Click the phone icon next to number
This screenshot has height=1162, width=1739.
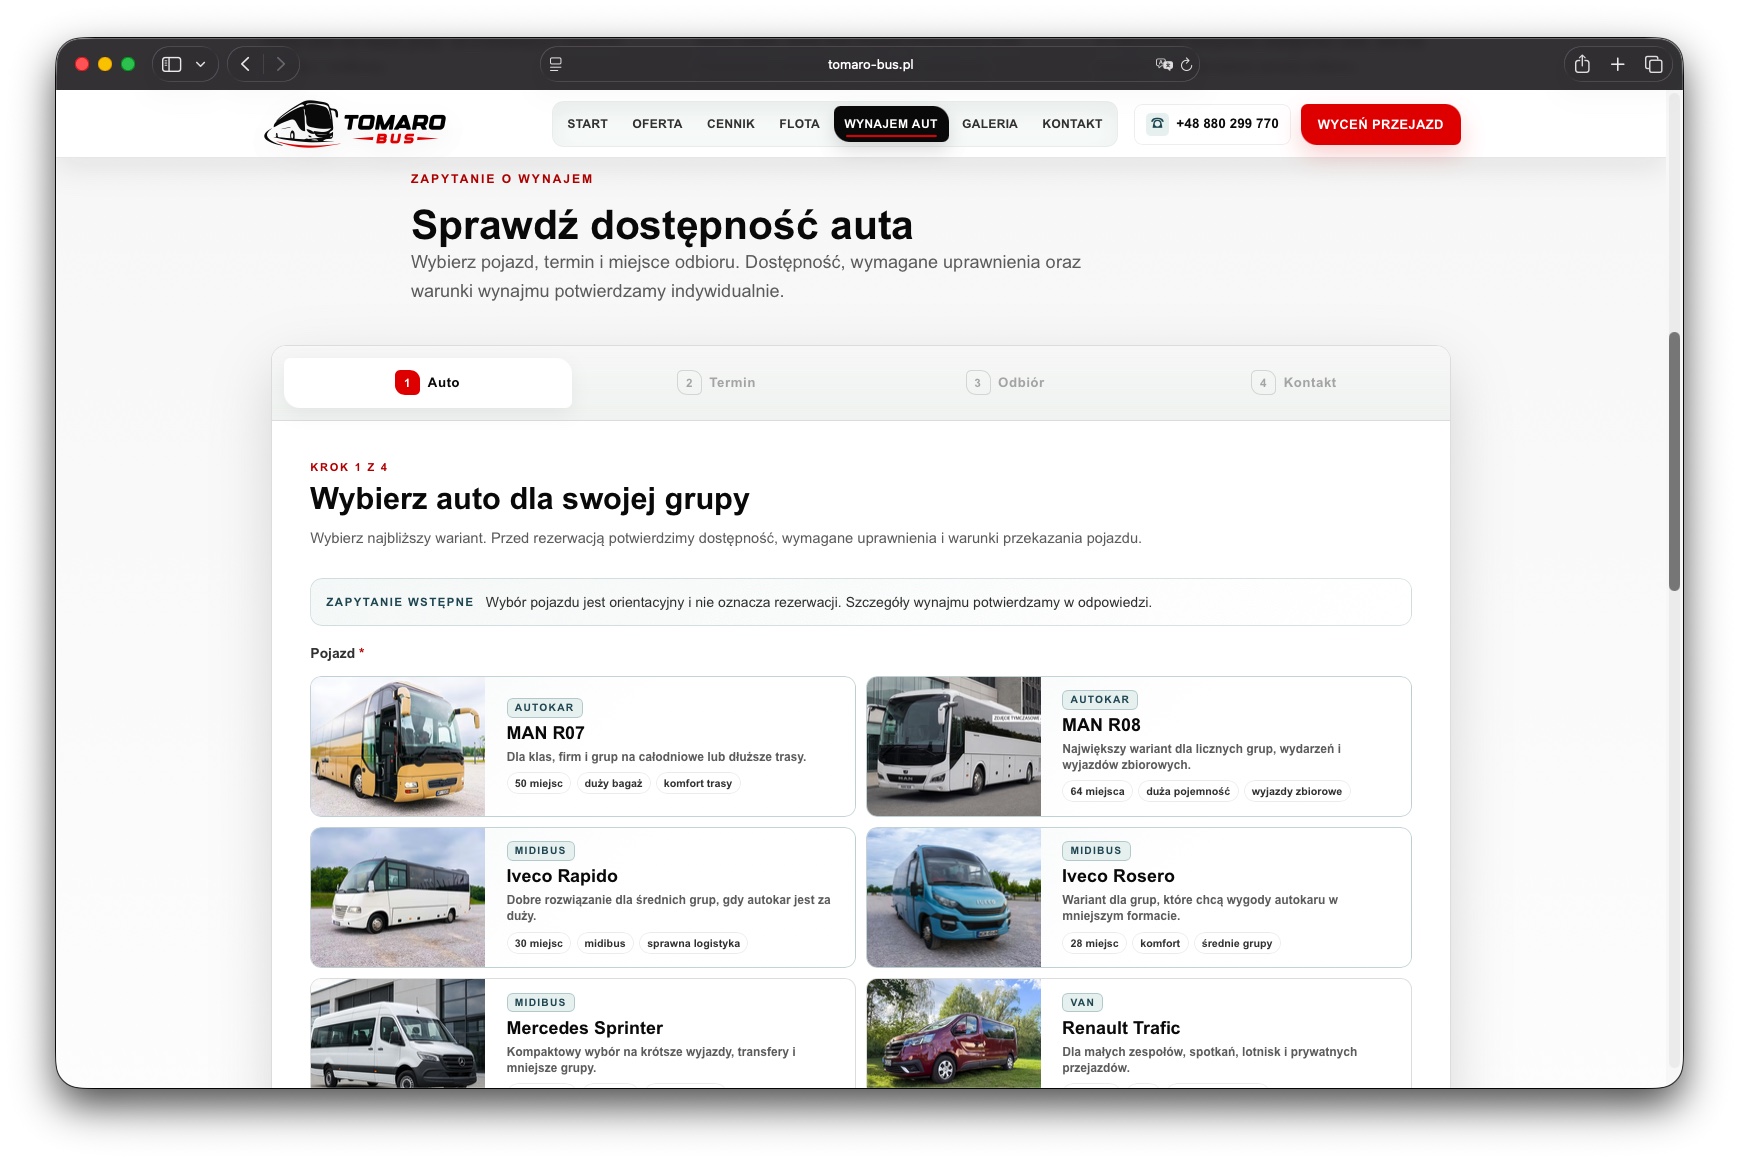(1157, 124)
